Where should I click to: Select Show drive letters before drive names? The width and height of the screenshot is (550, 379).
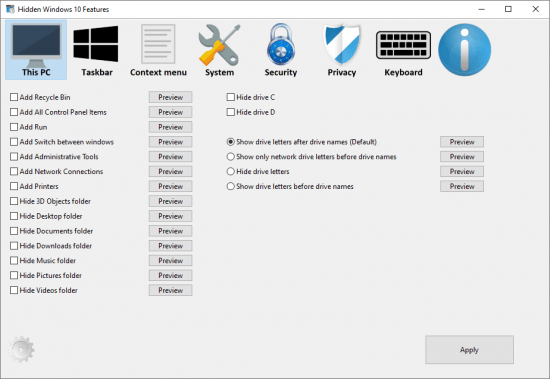coord(230,186)
